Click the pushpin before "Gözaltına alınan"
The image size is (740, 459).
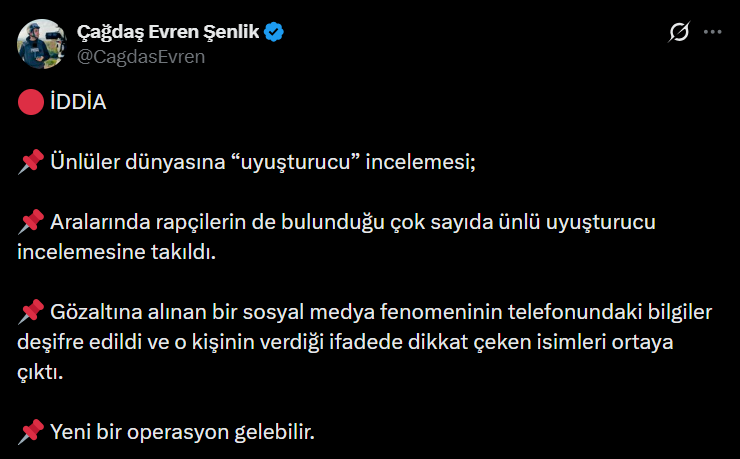(30, 313)
